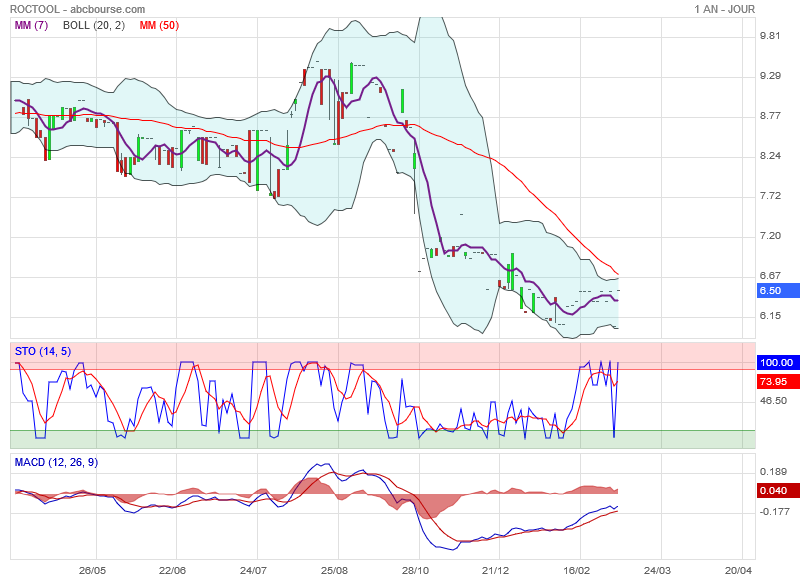Click the 25/08 date label
800x580 pixels.
coord(334,570)
